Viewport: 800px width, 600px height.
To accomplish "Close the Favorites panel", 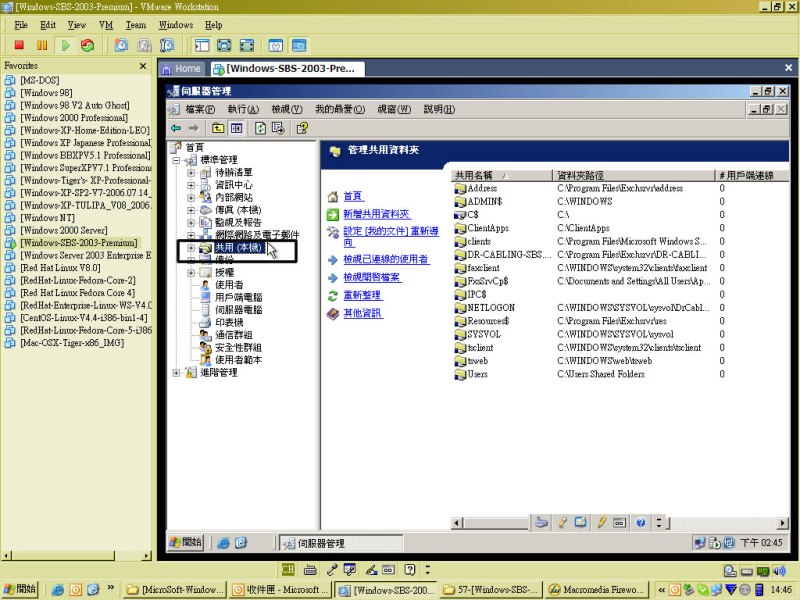I will click(x=143, y=66).
